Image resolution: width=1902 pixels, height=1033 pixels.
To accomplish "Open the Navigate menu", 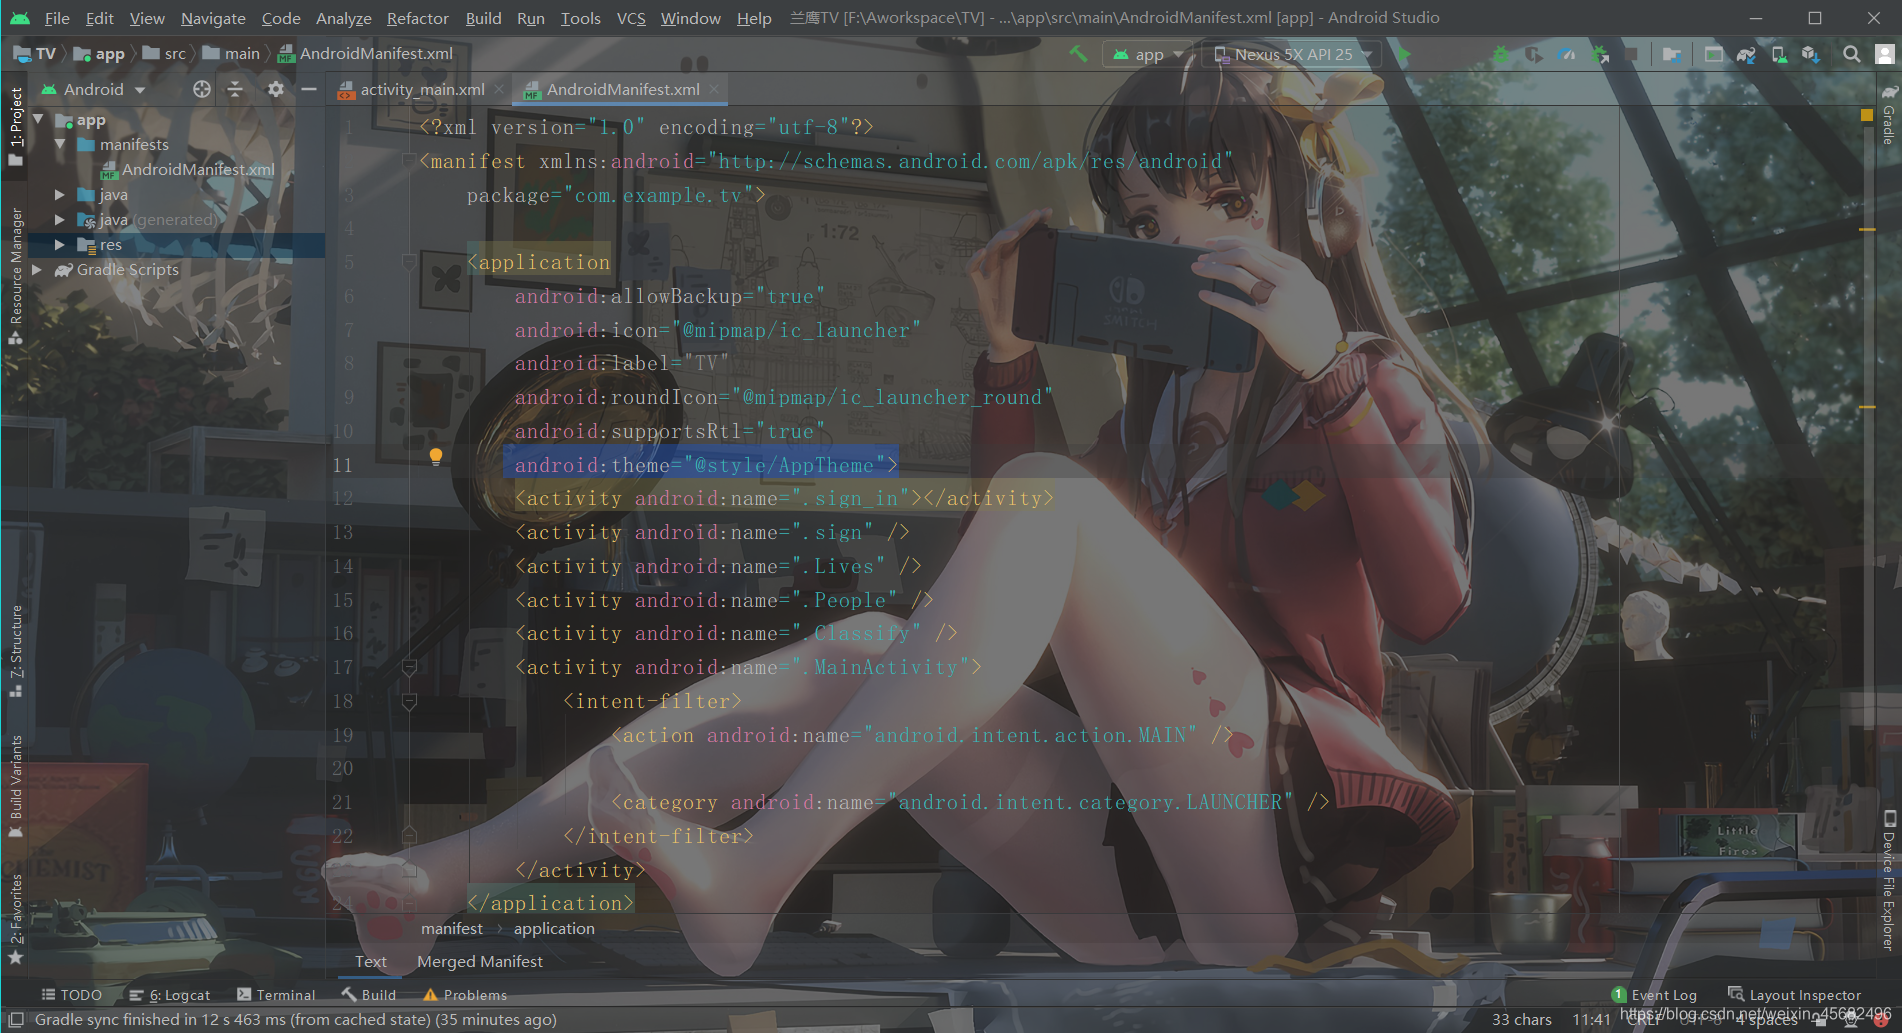I will click(x=213, y=18).
